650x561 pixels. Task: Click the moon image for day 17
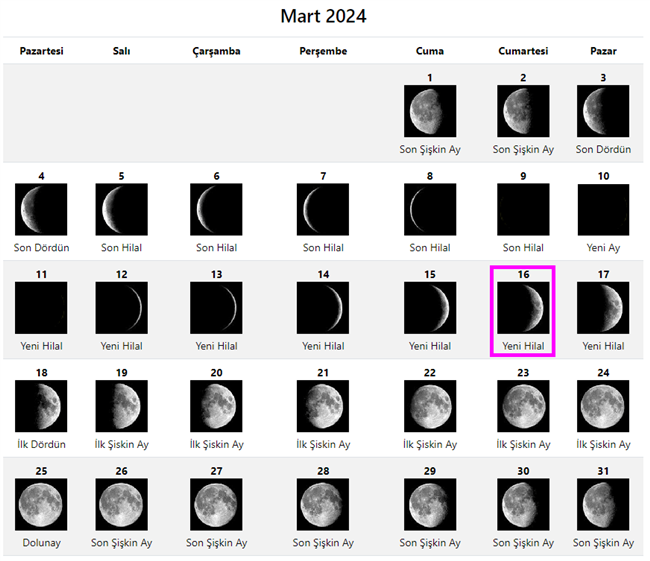coord(603,308)
